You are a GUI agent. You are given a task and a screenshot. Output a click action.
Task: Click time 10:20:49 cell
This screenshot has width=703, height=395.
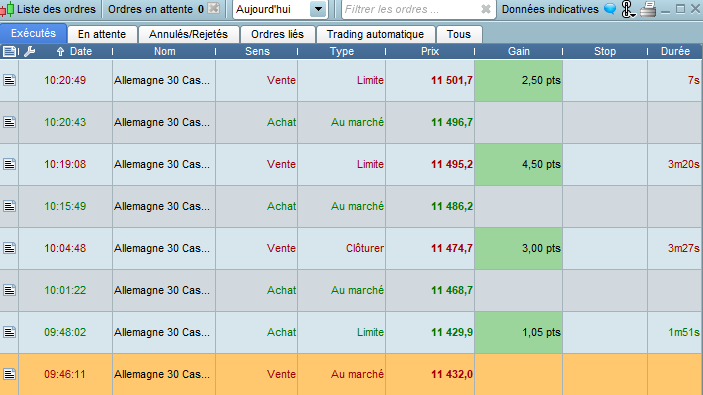click(x=65, y=80)
